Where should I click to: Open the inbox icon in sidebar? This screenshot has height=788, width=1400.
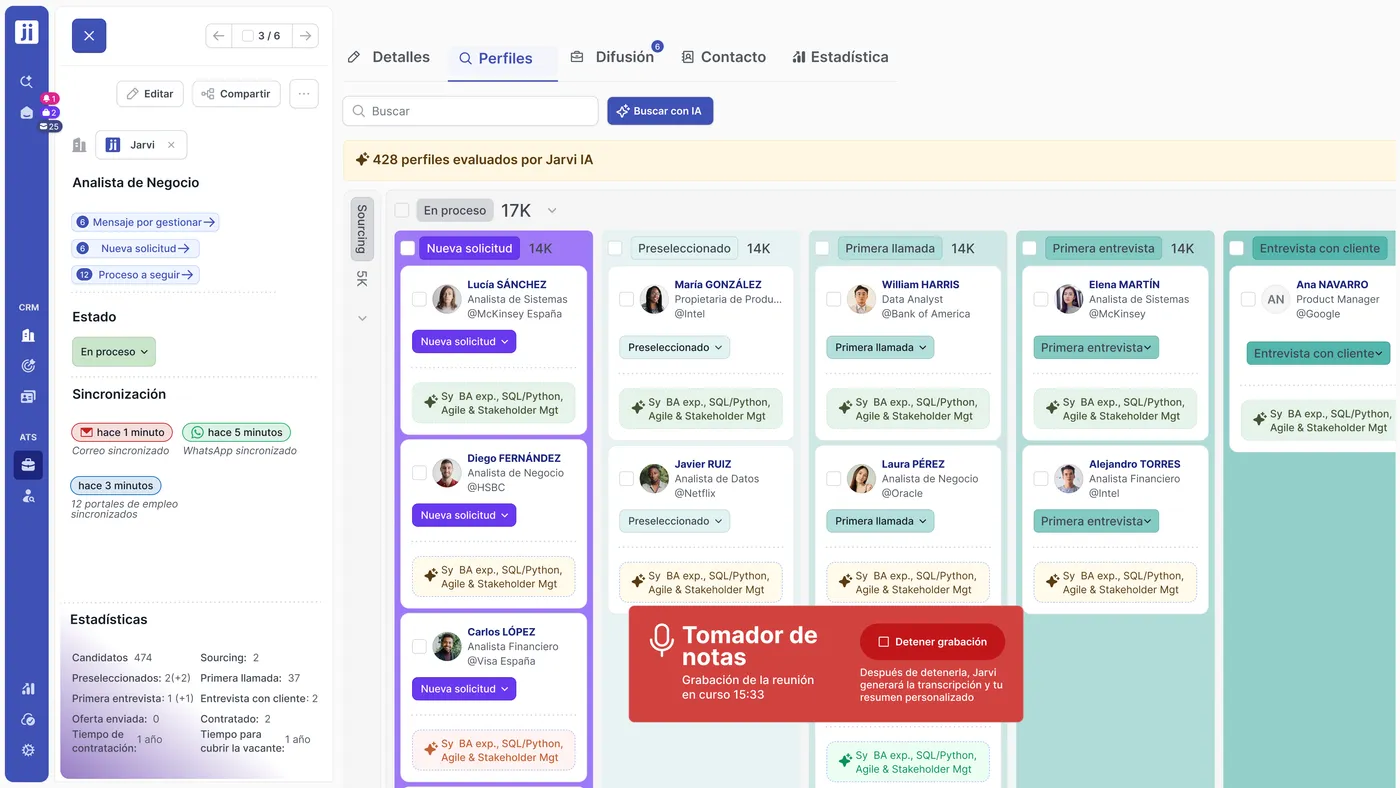[27, 113]
